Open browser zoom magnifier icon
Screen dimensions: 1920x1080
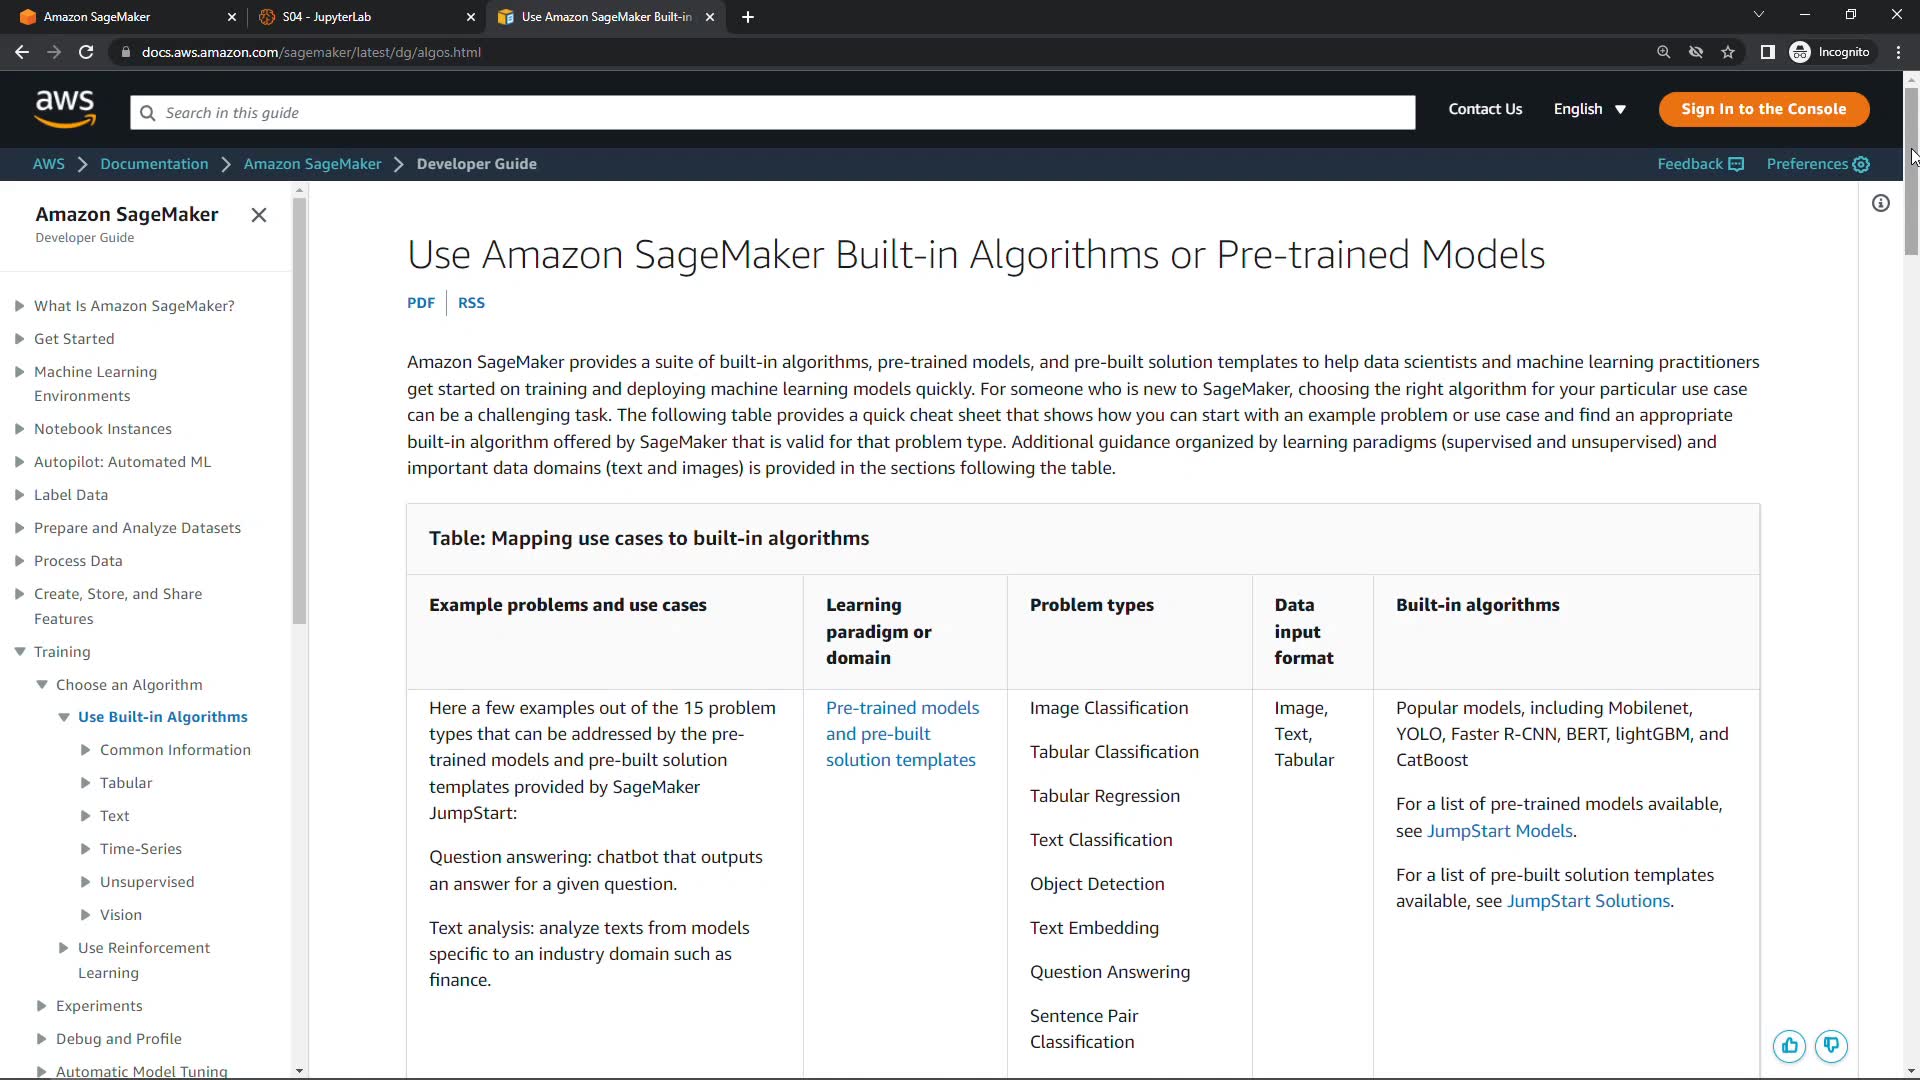tap(1663, 52)
